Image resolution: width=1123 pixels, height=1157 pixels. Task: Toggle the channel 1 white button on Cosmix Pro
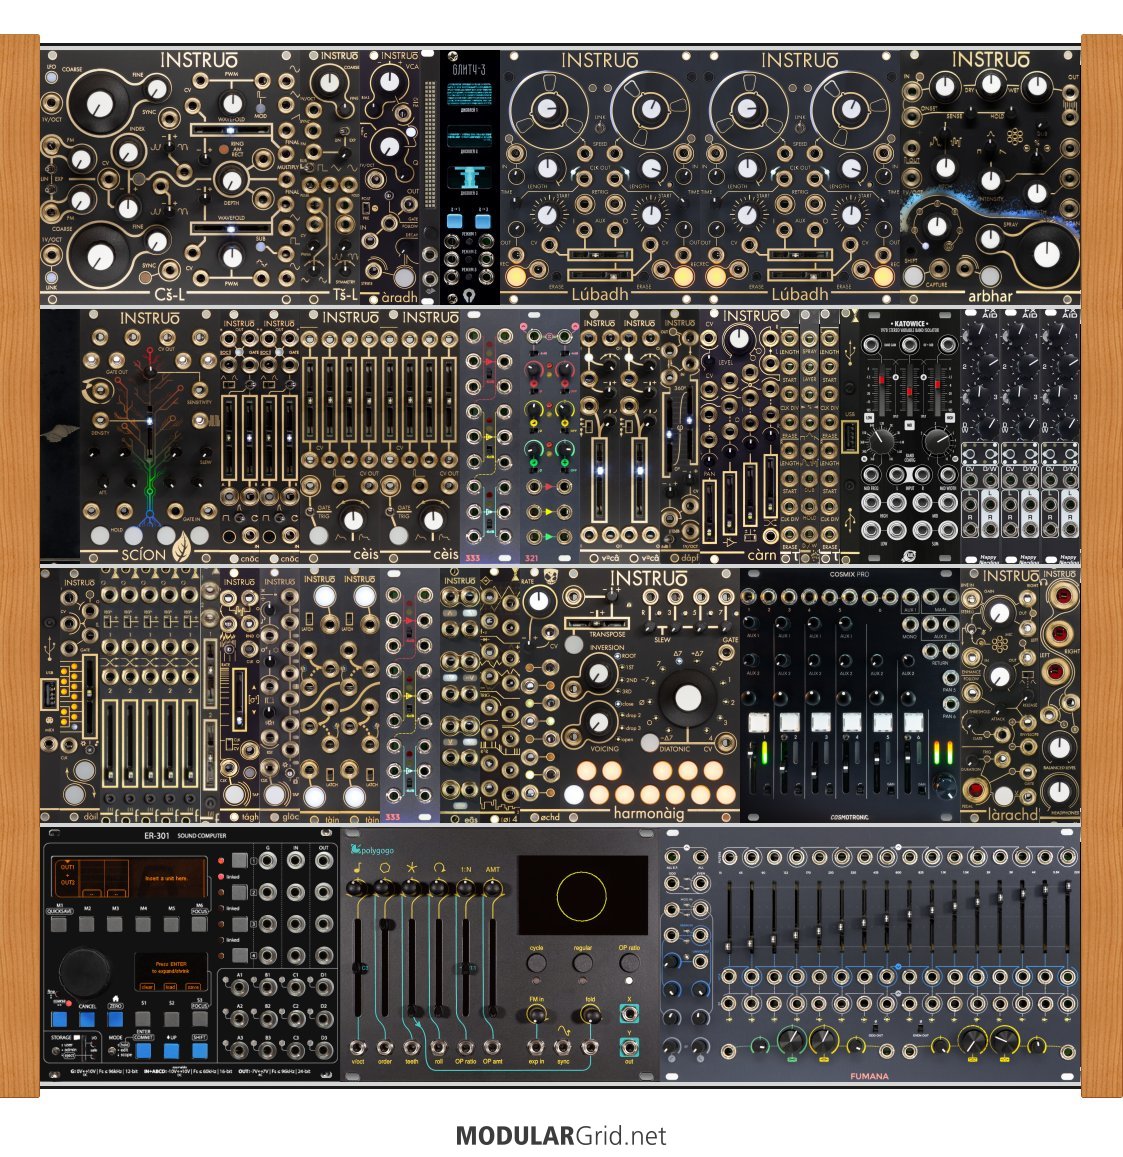coord(759,722)
